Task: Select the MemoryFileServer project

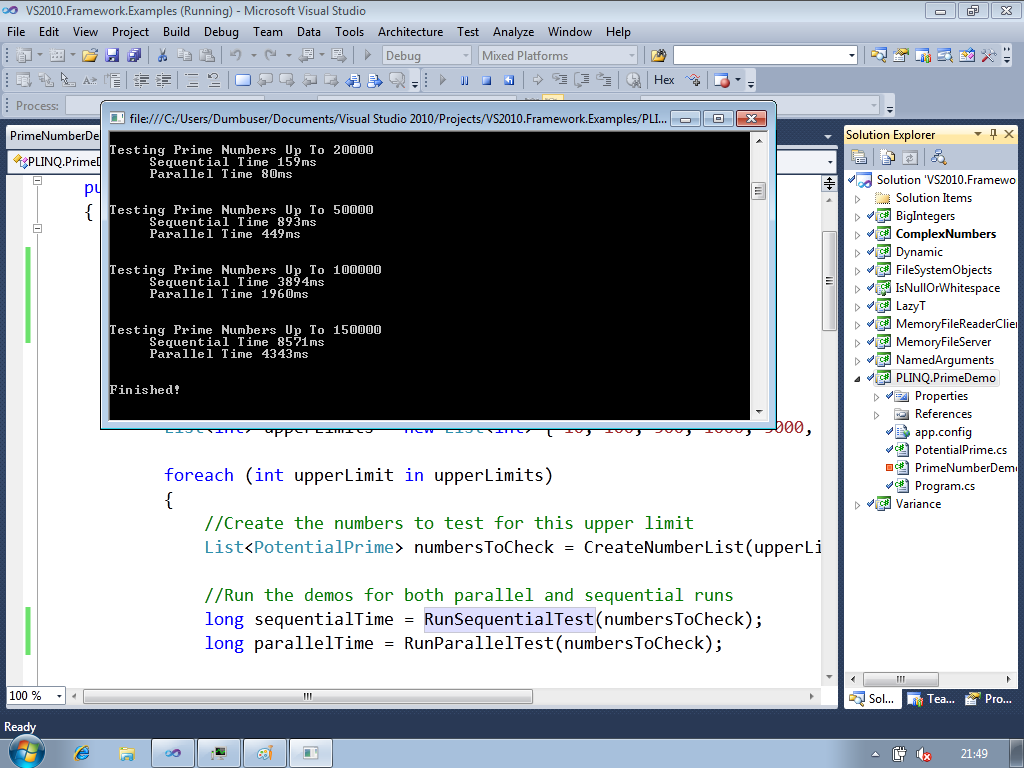Action: coord(943,342)
